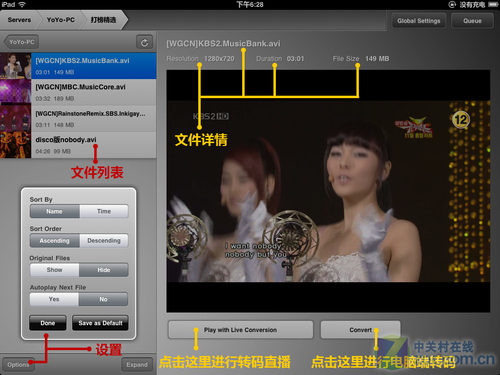Image resolution: width=500 pixels, height=375 pixels.
Task: Open RainstoneRemix thumbnail
Action: [15, 119]
